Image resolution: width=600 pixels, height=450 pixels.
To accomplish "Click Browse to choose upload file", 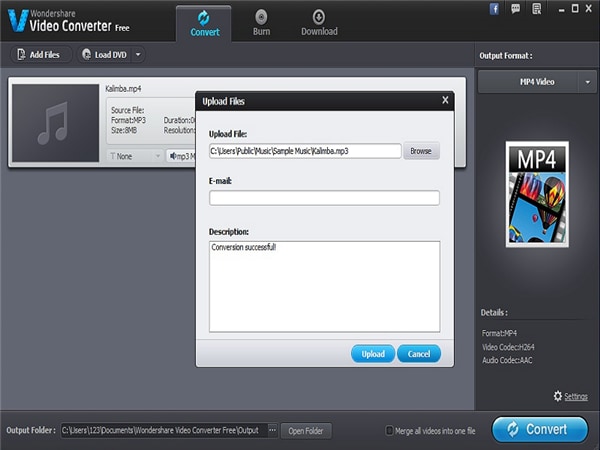I will [421, 151].
